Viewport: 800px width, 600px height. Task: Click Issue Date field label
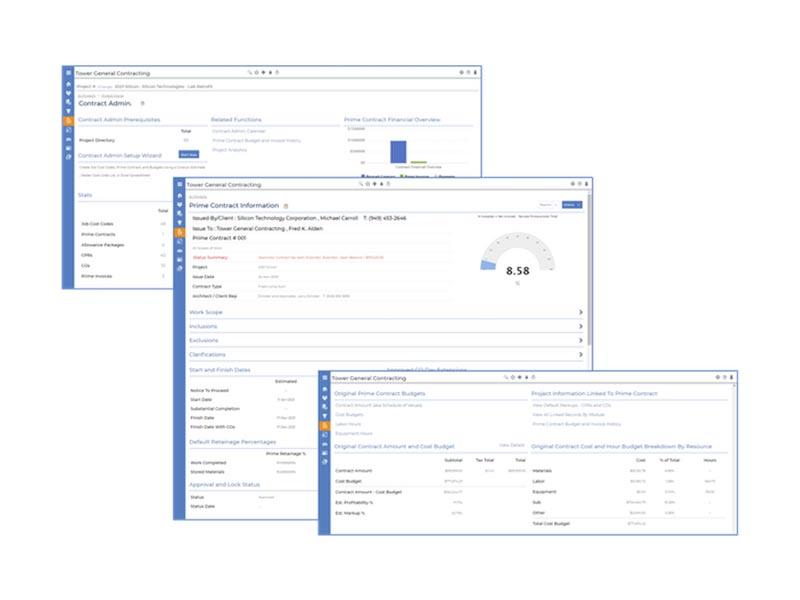tap(203, 277)
